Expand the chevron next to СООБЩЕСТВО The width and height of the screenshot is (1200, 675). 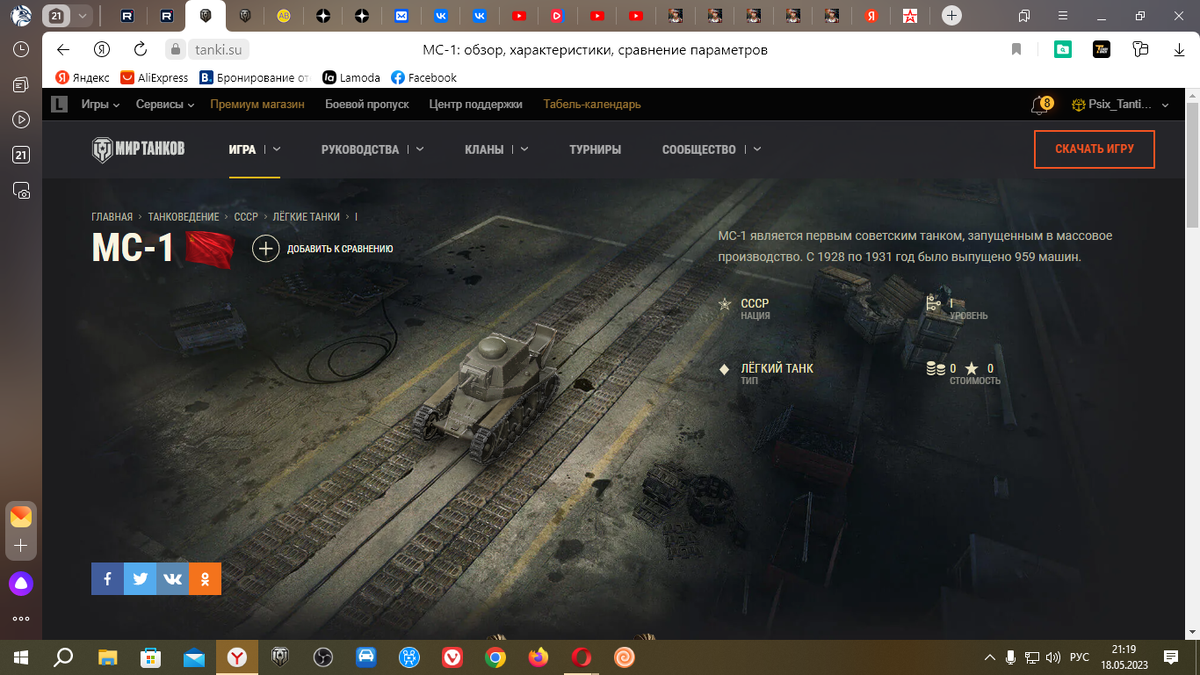click(757, 149)
